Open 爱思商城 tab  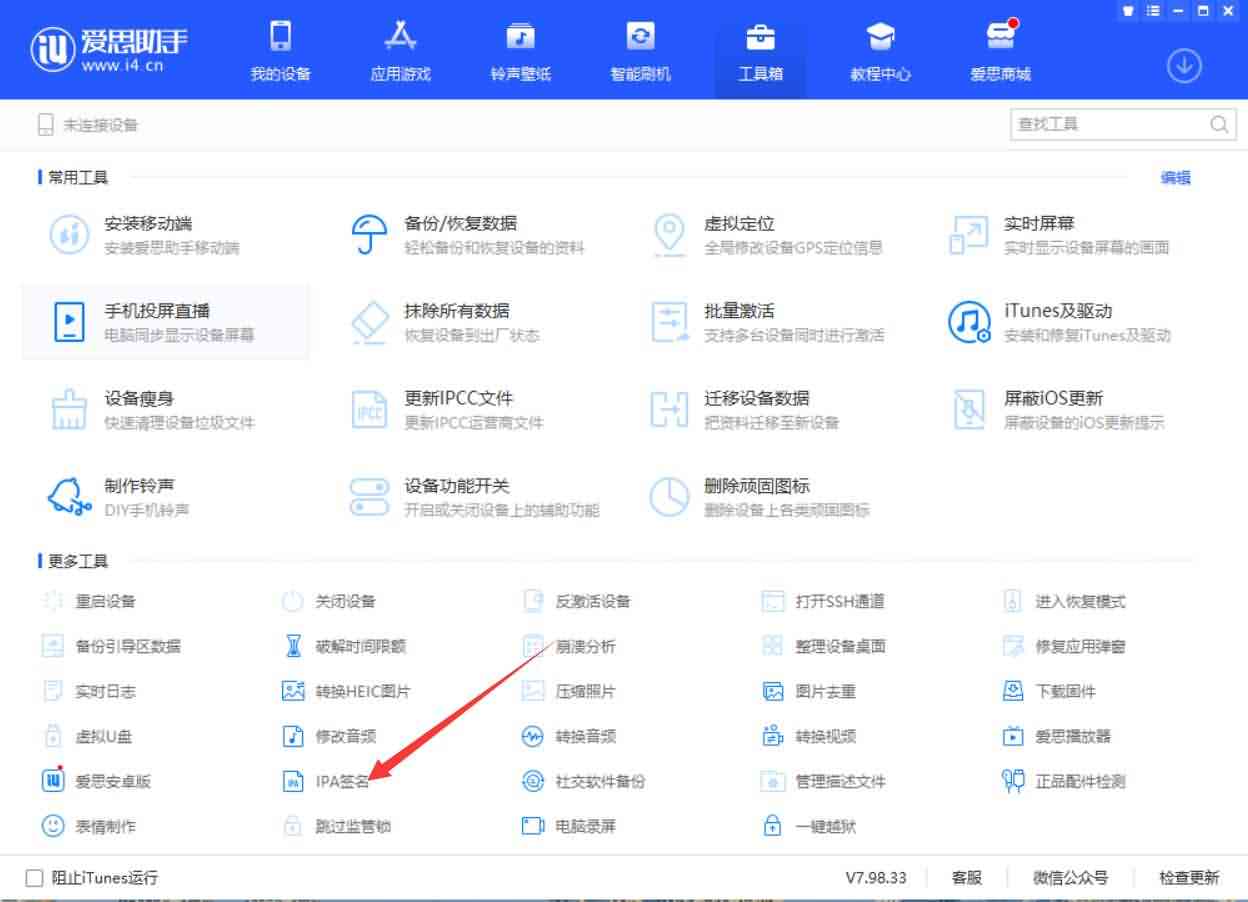tap(1000, 52)
